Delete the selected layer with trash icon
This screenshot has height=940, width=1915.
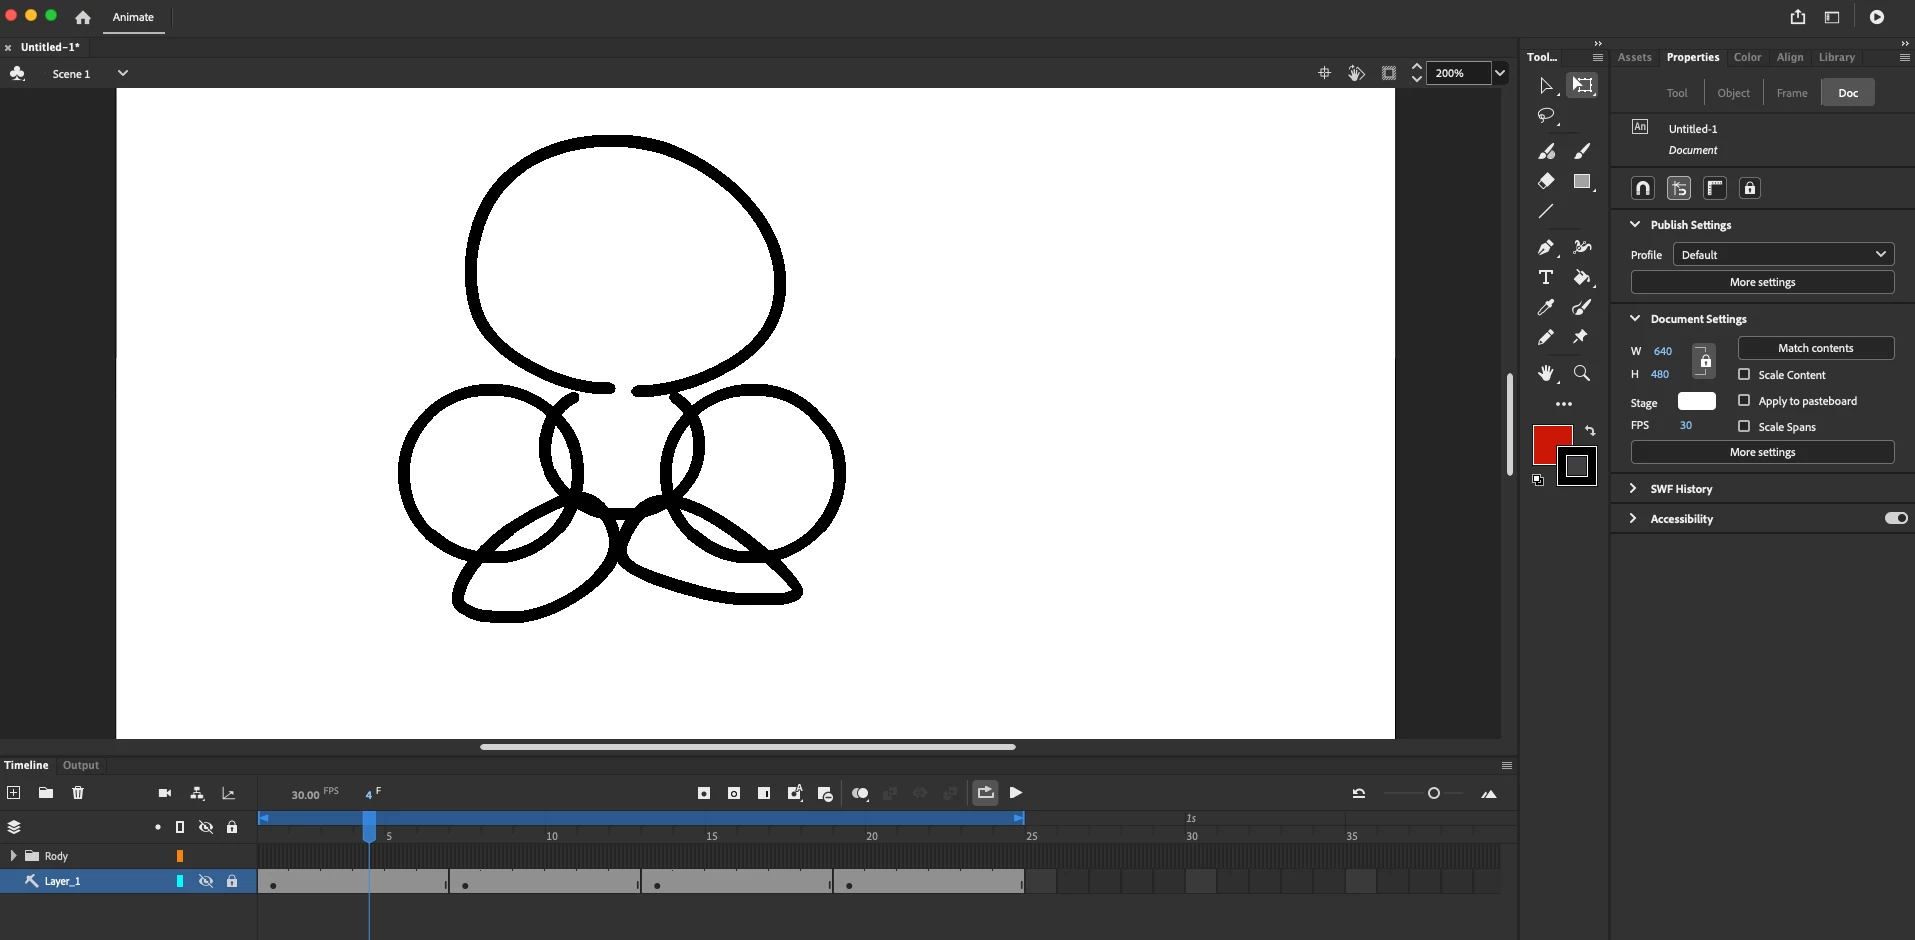click(x=78, y=793)
